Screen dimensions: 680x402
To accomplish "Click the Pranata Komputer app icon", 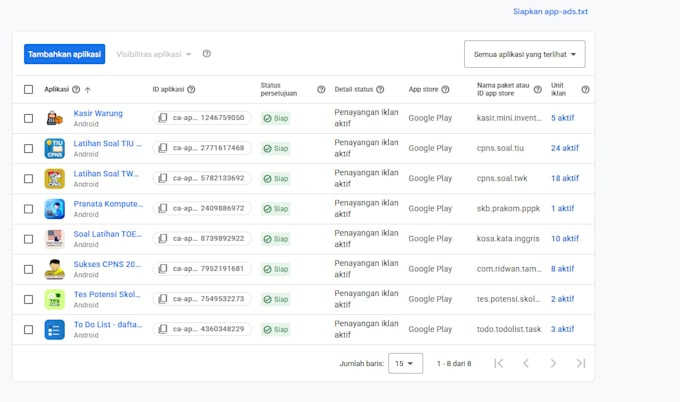I will point(55,209).
